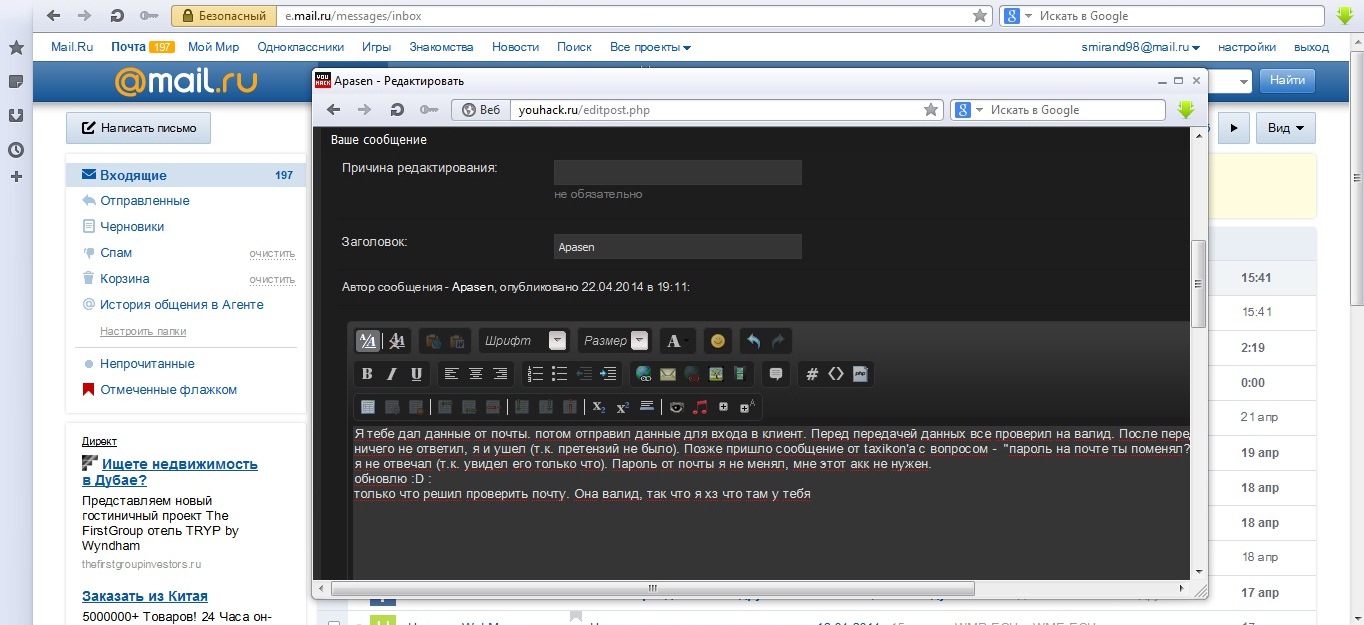This screenshot has width=1364, height=625.
Task: Open Мой Мир in Mail.Ru top navigation
Action: click(x=213, y=47)
